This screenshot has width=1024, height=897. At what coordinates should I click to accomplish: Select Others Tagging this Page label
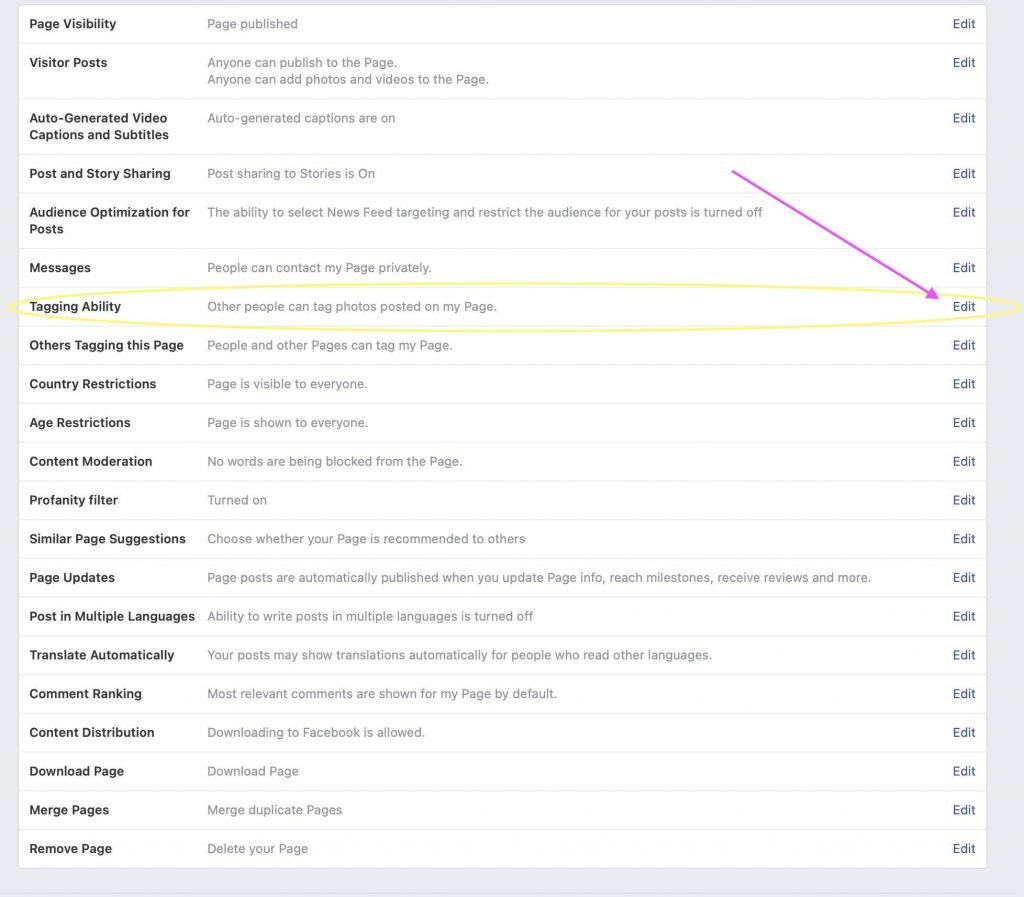tap(106, 345)
